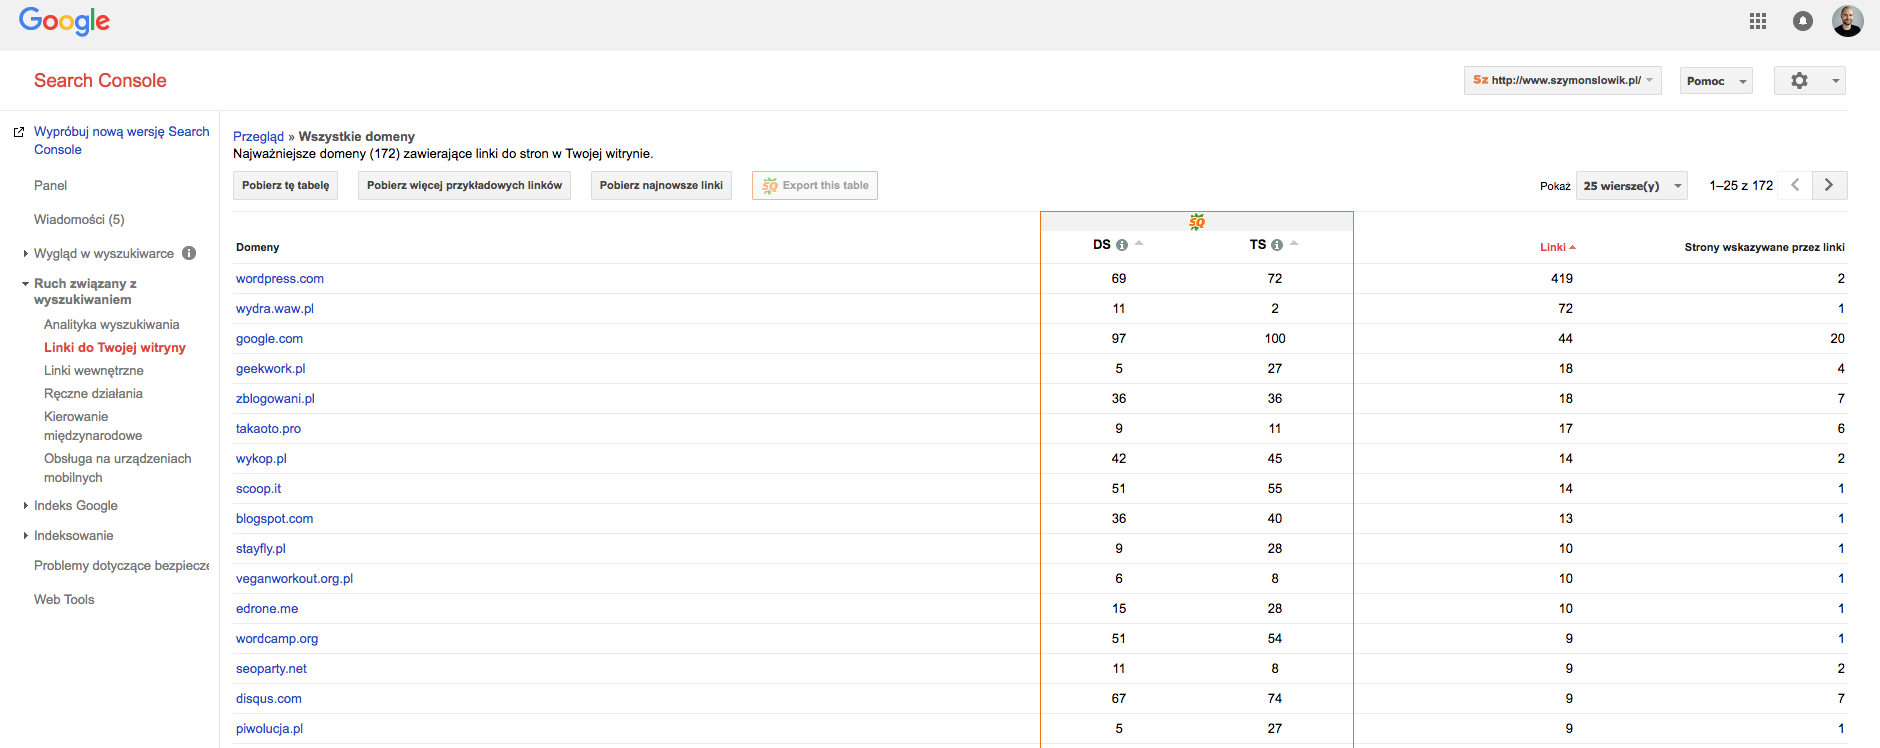Open the geekwork.pl domain link
Image resolution: width=1880 pixels, height=748 pixels.
(271, 368)
